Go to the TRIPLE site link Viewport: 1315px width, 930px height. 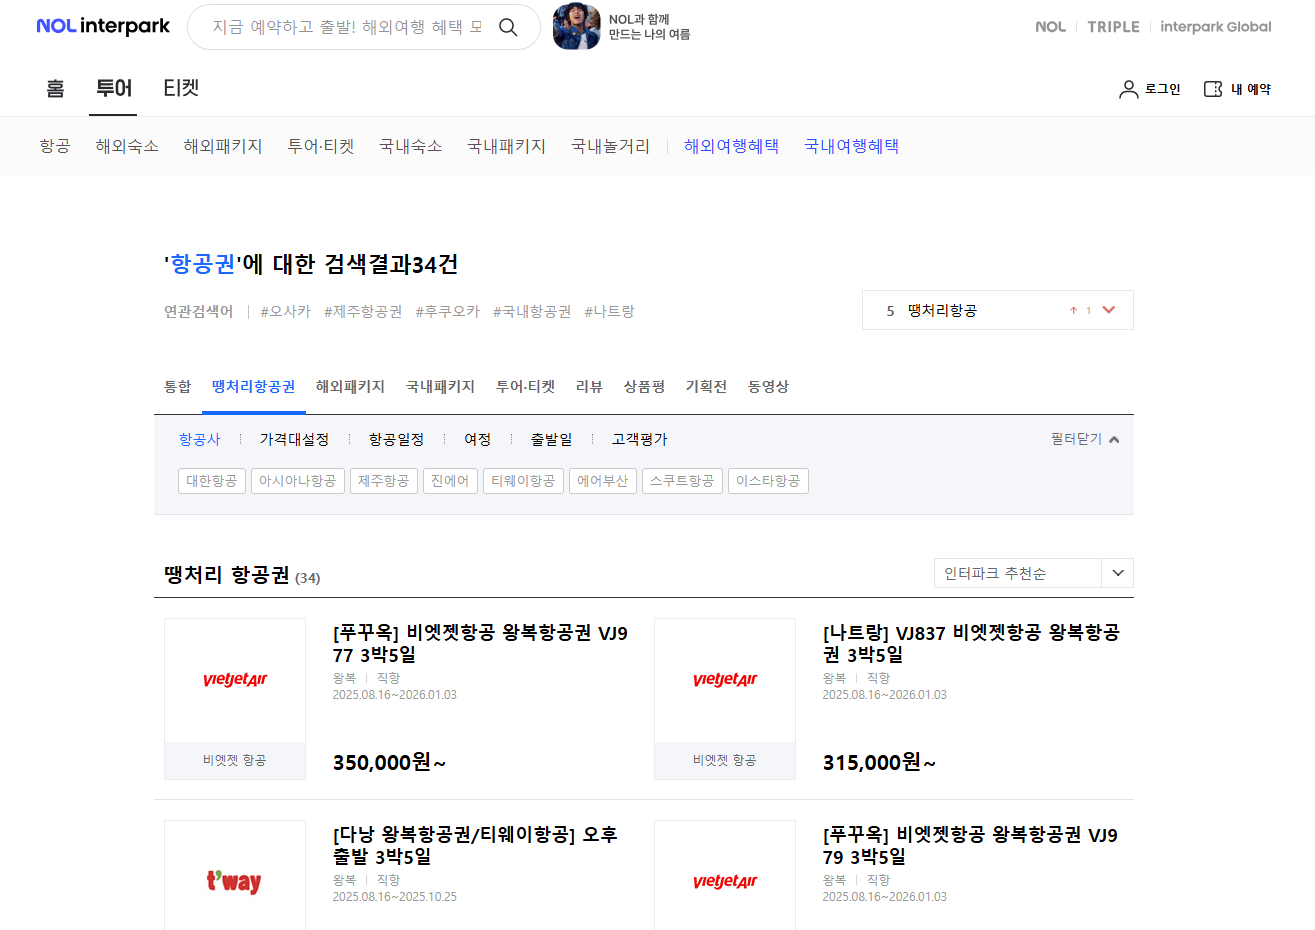click(1113, 27)
